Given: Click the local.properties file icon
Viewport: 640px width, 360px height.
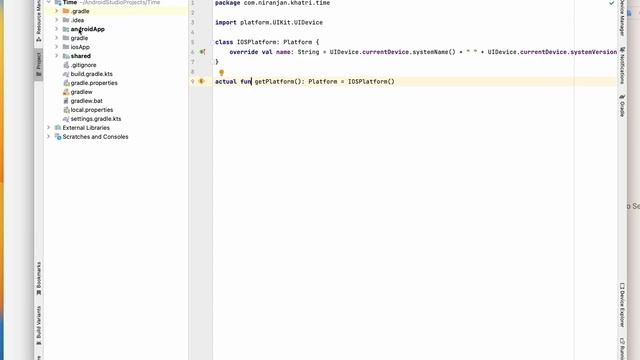Looking at the screenshot, I should 66,110.
